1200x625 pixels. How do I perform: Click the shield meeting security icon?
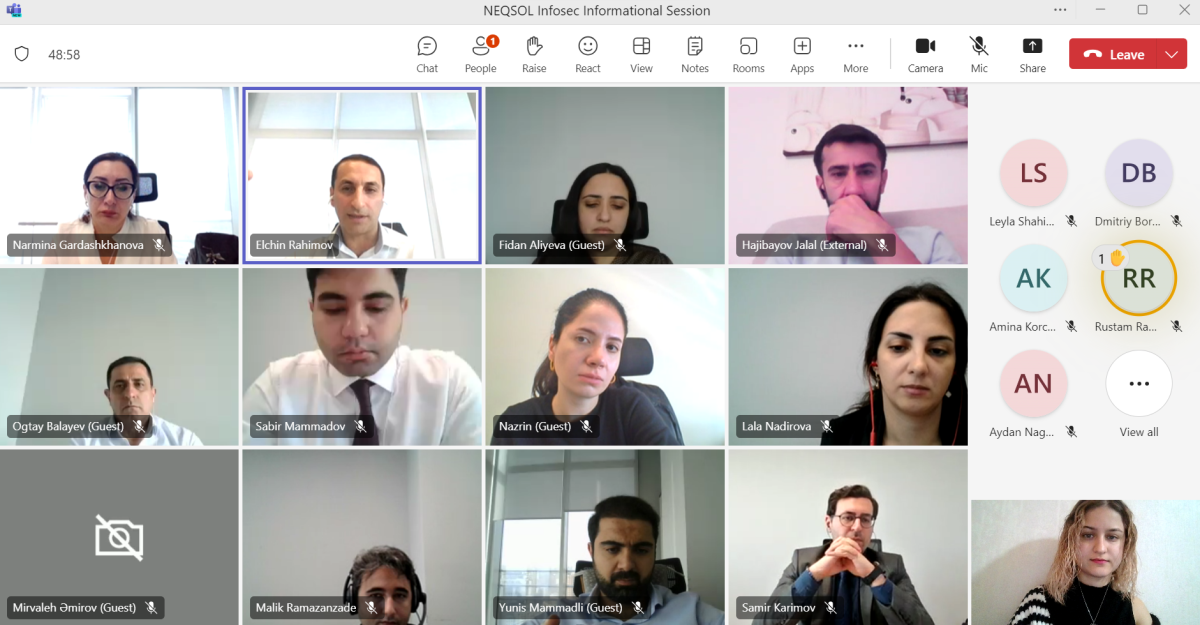point(22,54)
